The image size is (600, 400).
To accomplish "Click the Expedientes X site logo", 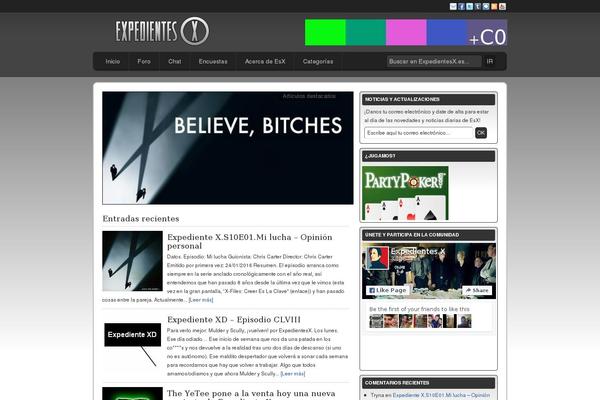I will click(x=162, y=31).
